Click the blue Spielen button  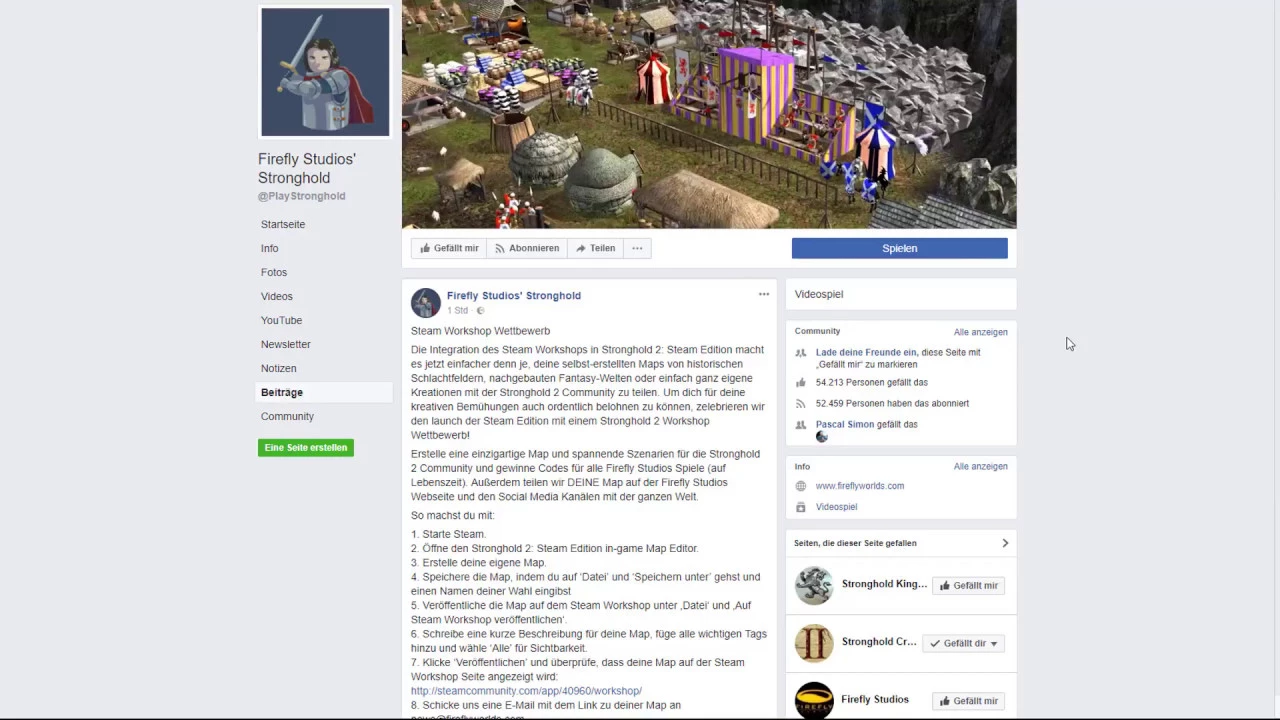click(x=899, y=248)
